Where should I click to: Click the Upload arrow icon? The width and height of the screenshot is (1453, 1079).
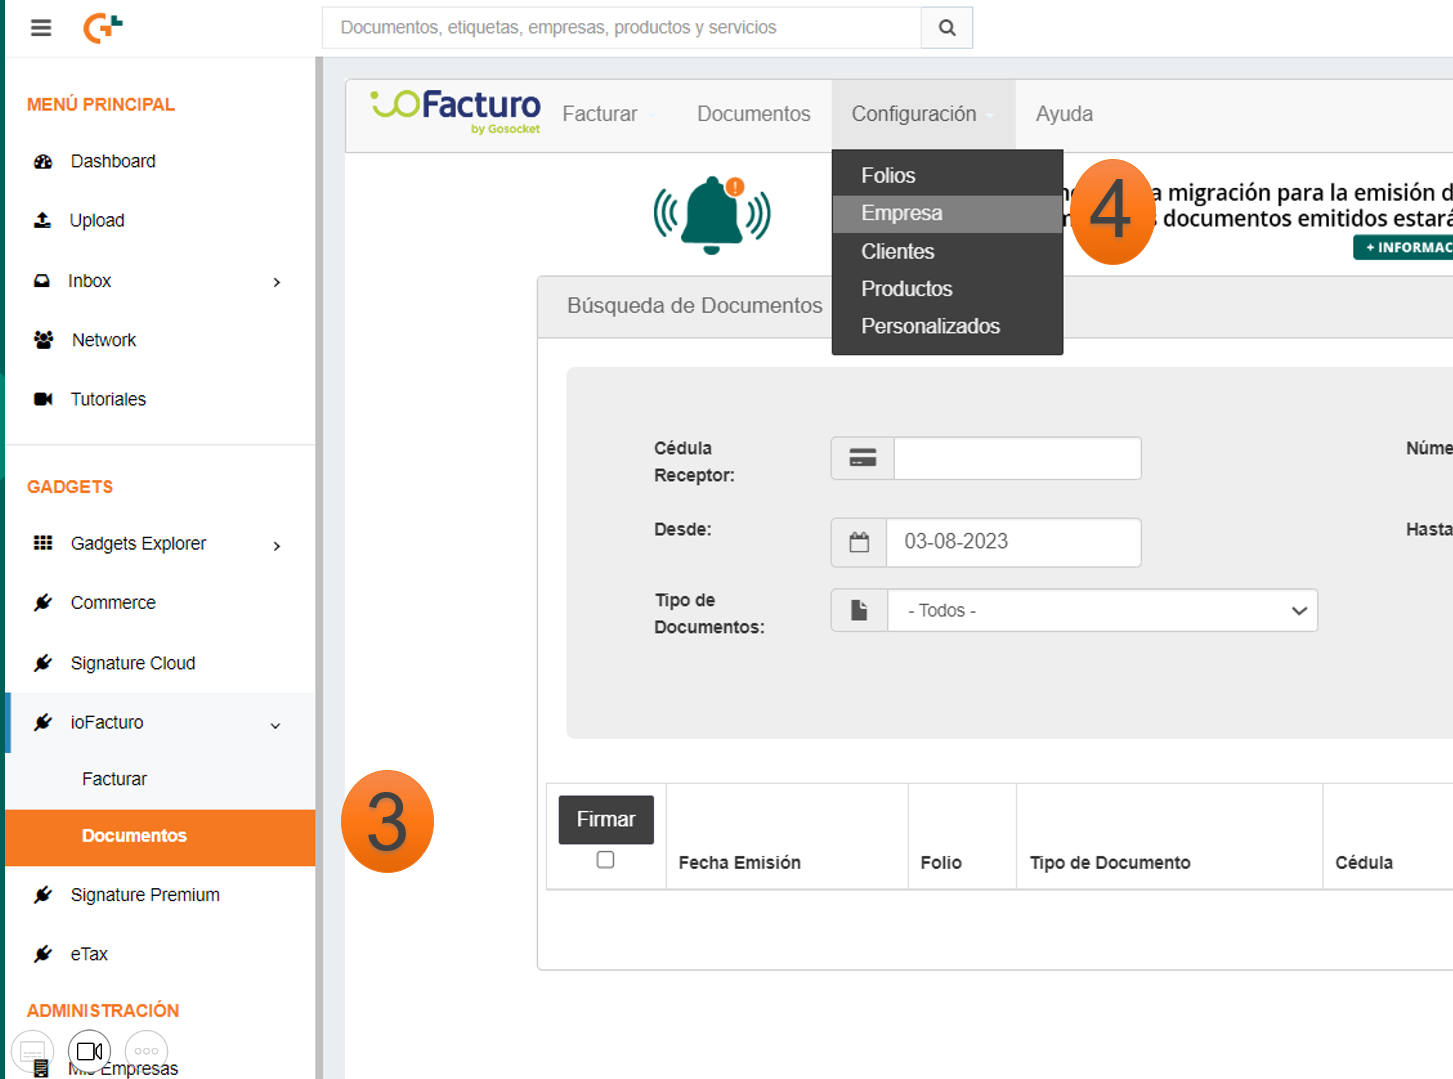click(x=43, y=220)
